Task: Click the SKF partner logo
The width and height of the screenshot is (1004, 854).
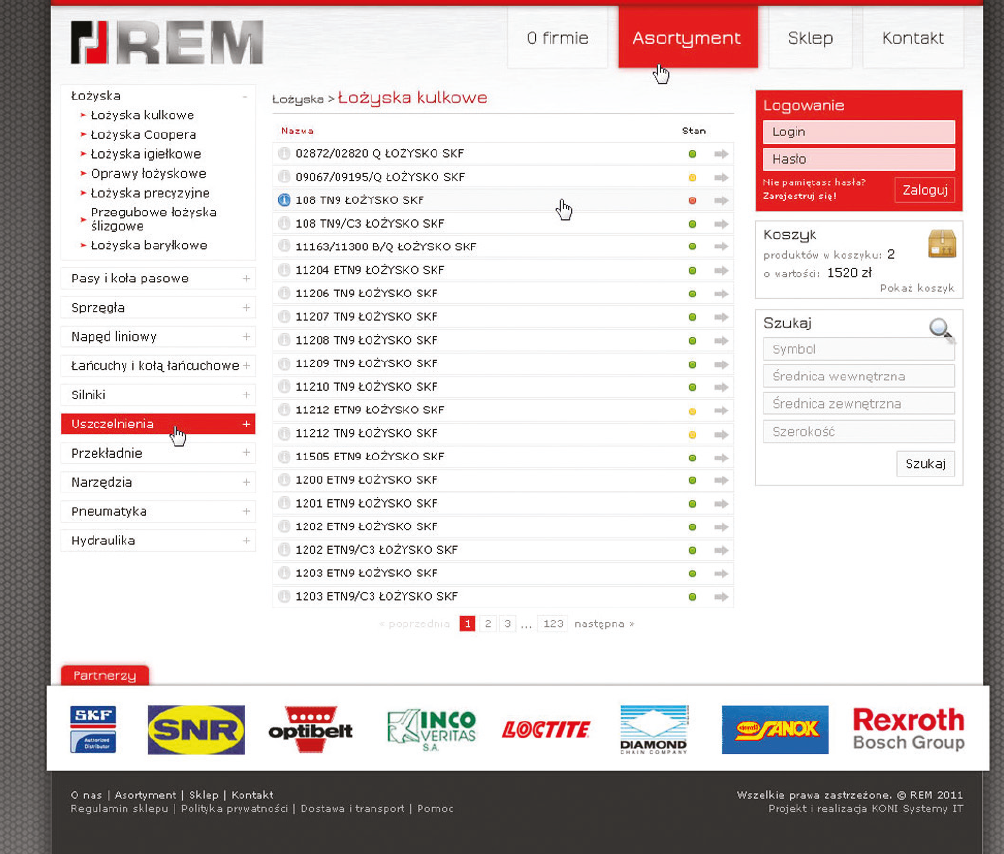Action: pyautogui.click(x=93, y=729)
